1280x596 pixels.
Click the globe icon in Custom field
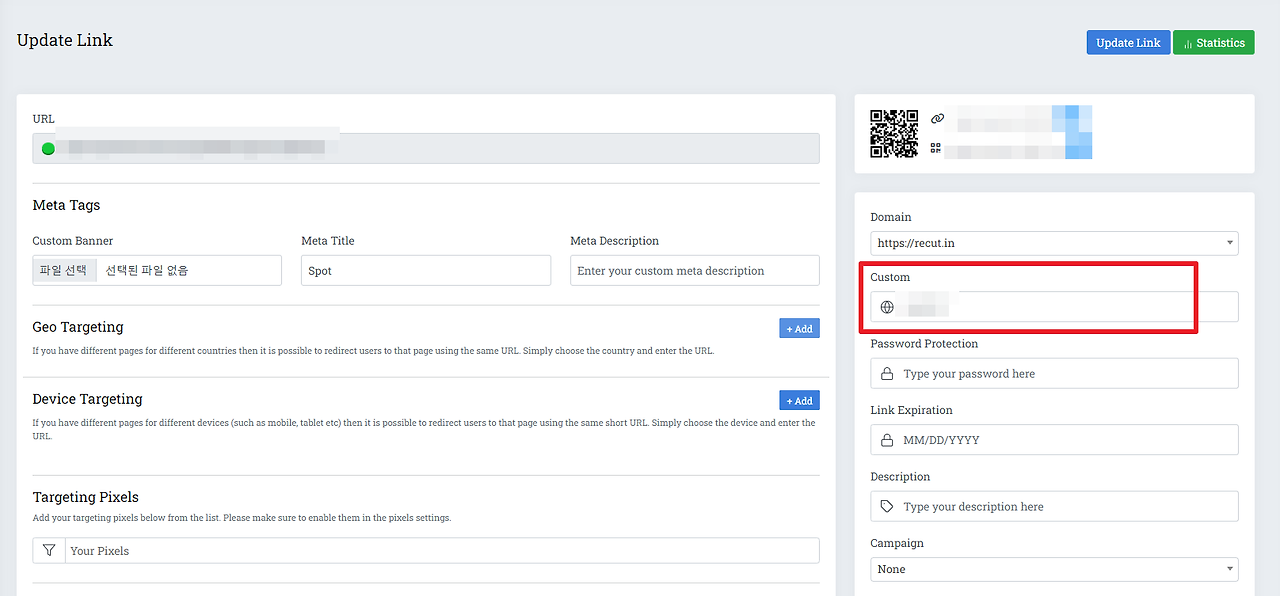tap(887, 307)
